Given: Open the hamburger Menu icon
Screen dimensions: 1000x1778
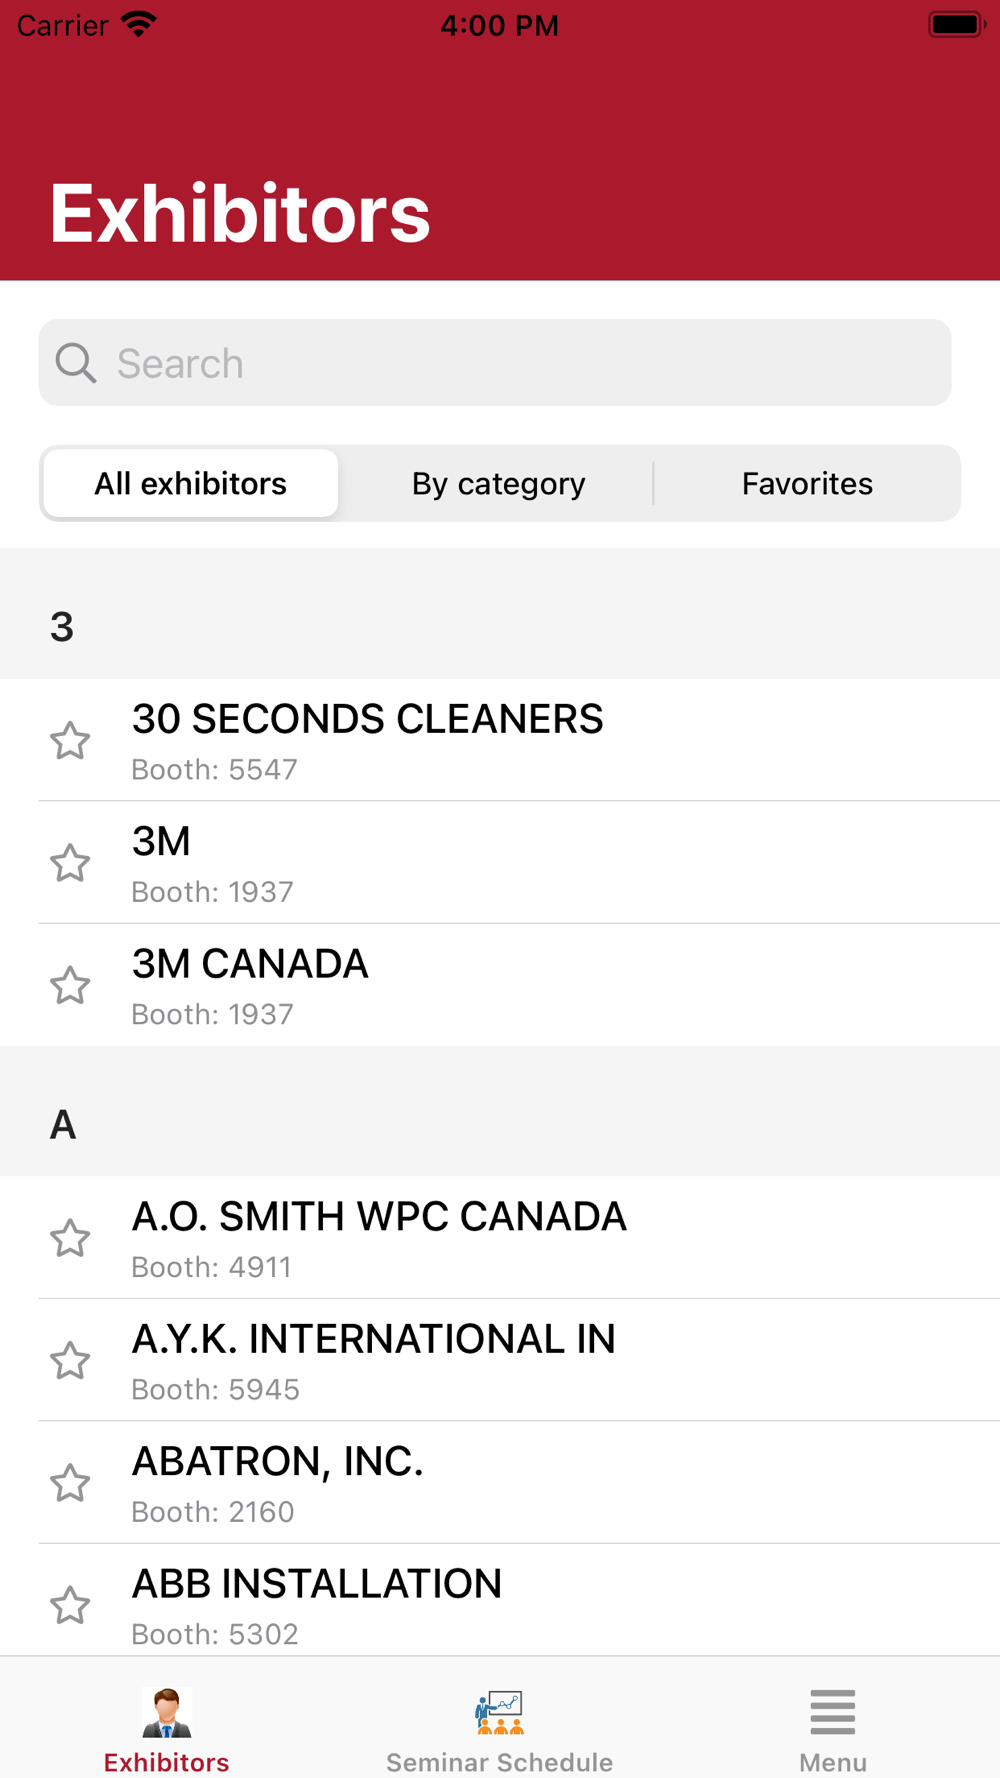Looking at the screenshot, I should click(832, 1712).
